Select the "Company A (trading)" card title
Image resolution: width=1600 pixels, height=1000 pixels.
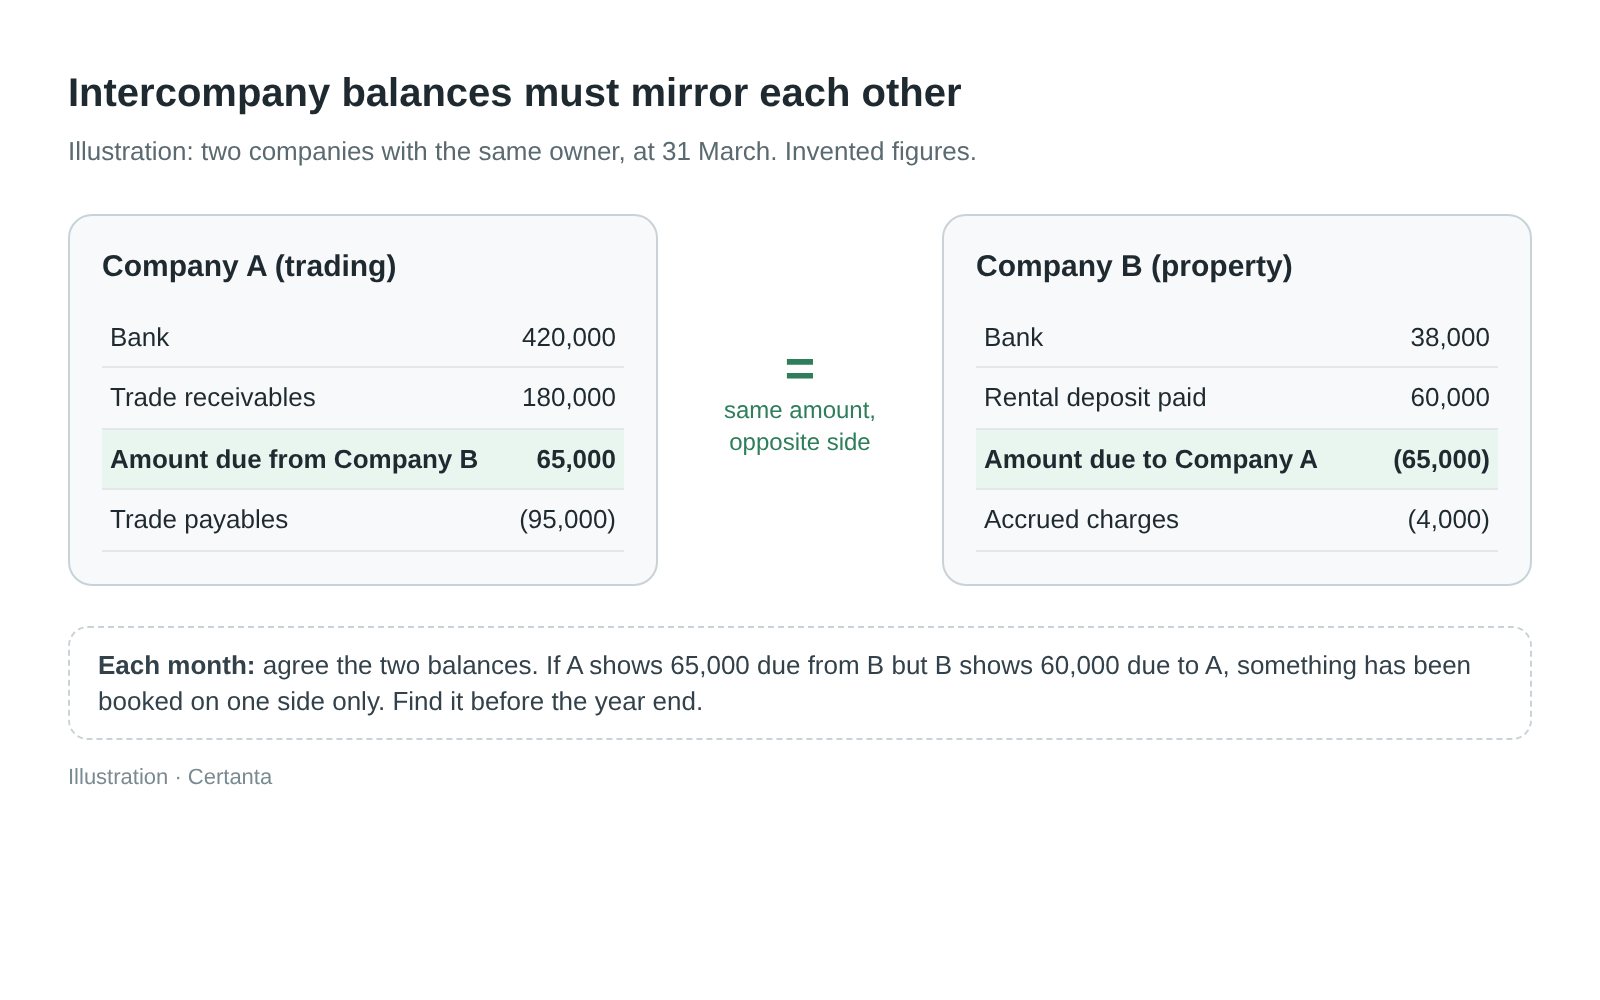pyautogui.click(x=249, y=266)
